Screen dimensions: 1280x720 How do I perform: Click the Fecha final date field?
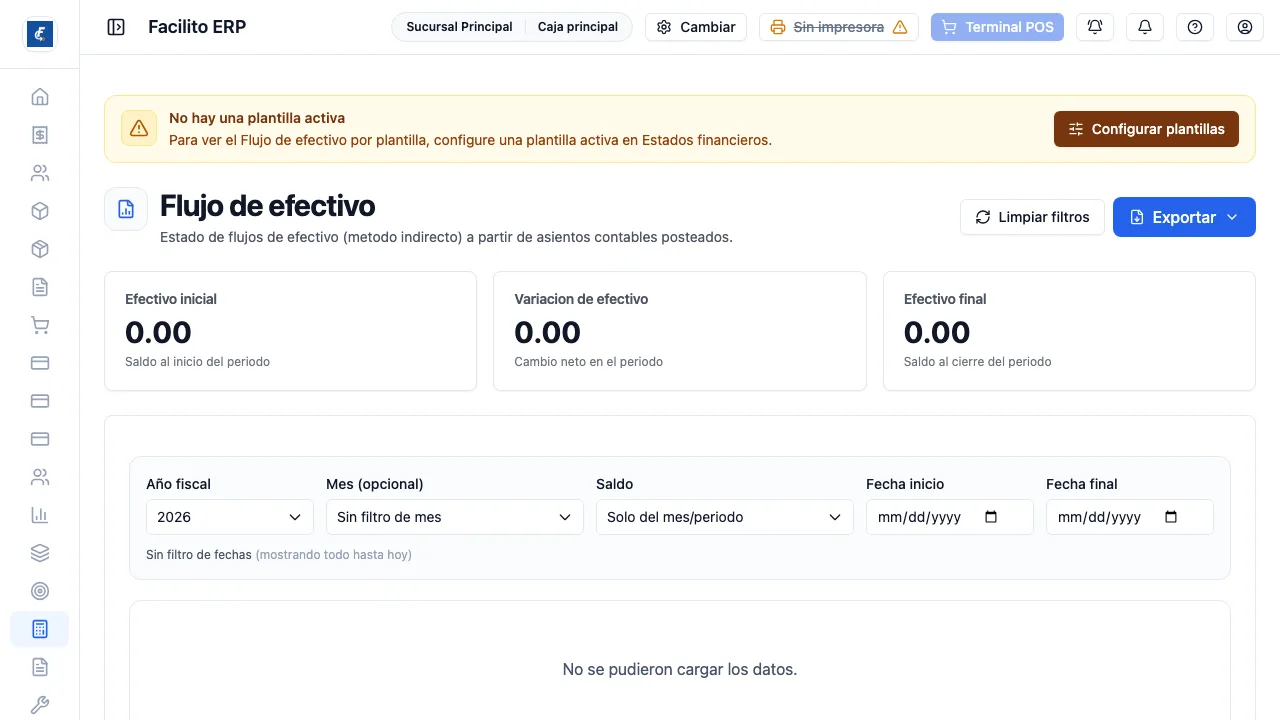coord(1130,517)
